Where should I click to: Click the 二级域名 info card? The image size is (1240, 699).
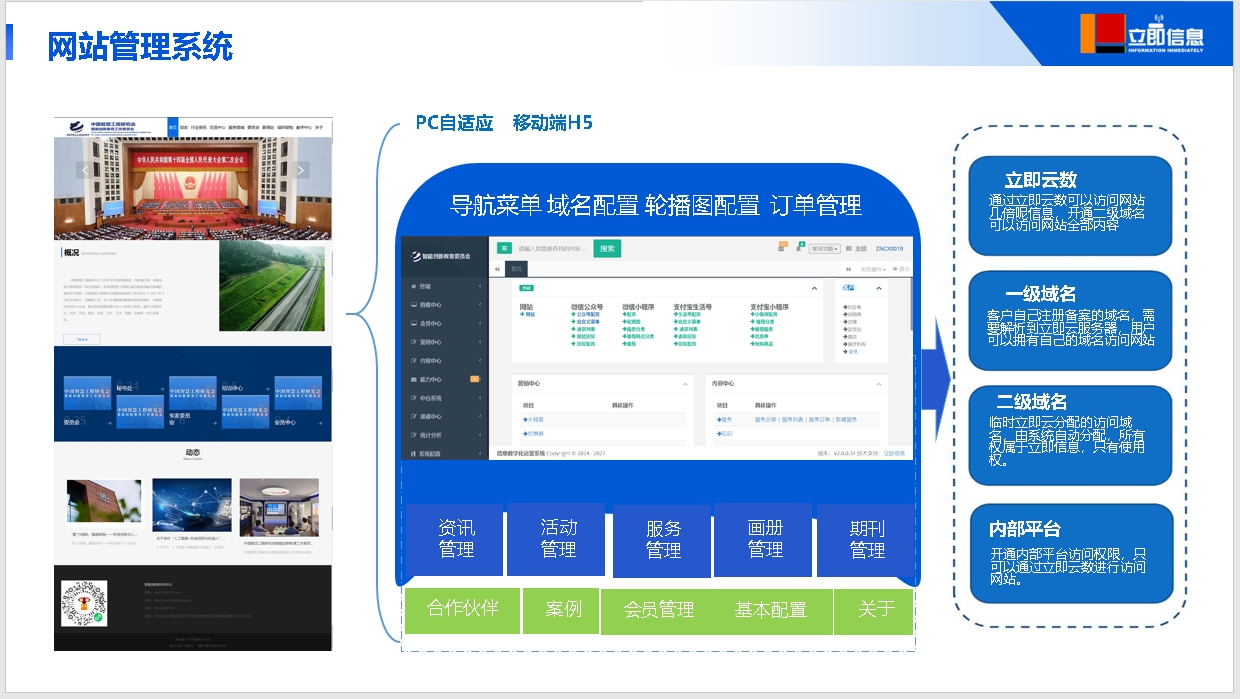(1070, 435)
